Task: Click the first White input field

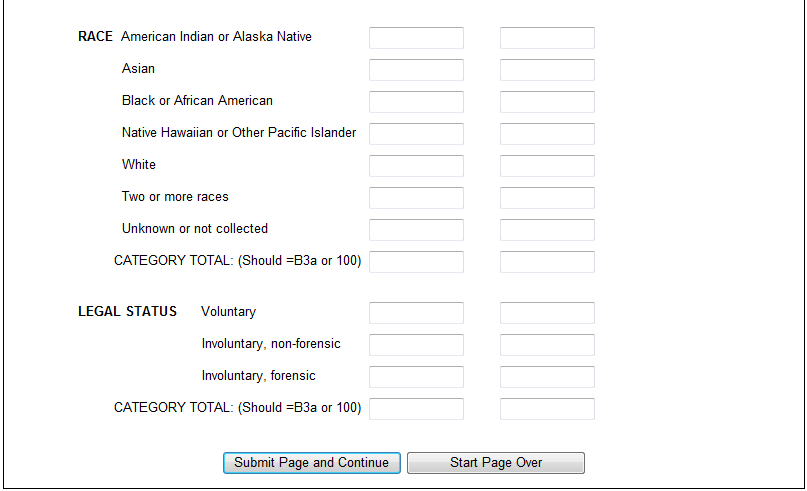Action: coord(416,166)
